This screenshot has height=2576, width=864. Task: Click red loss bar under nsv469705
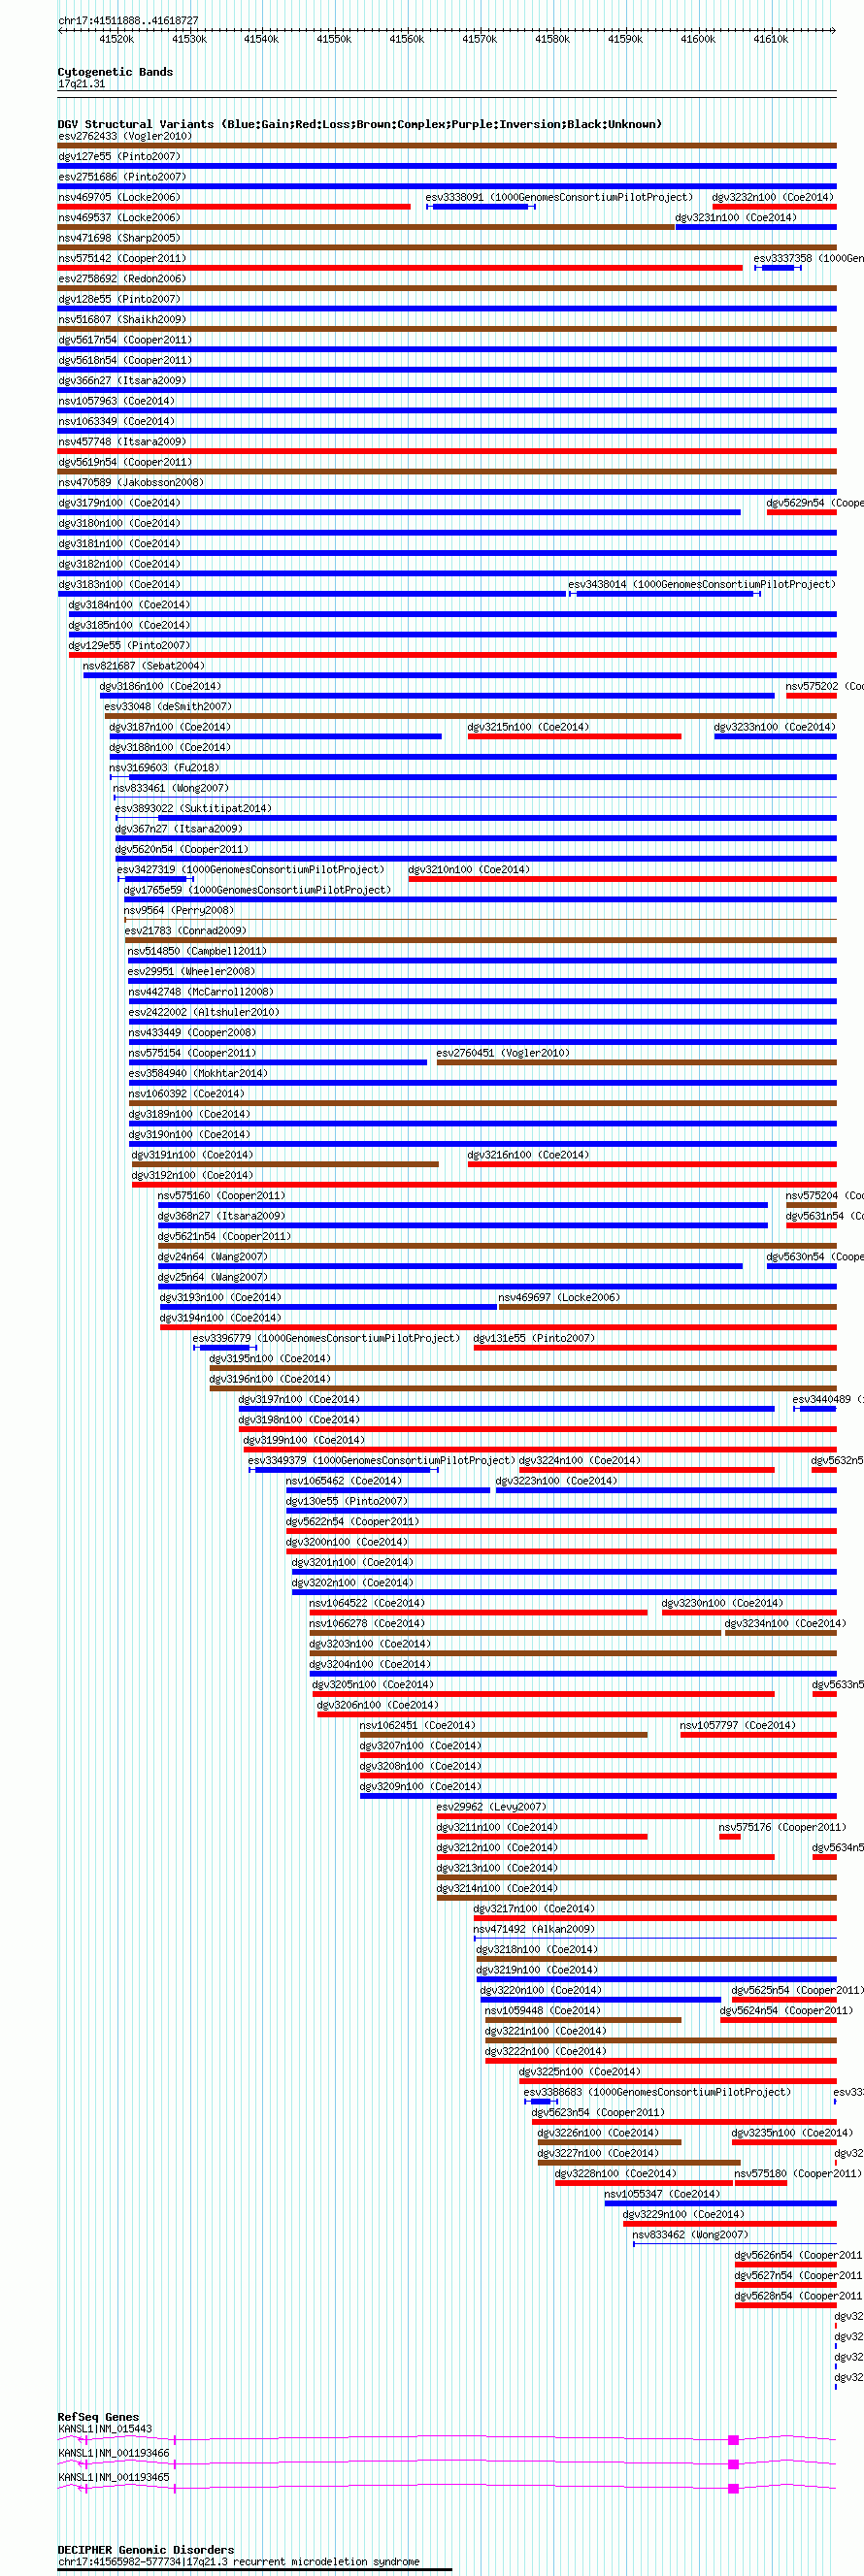[x=234, y=207]
